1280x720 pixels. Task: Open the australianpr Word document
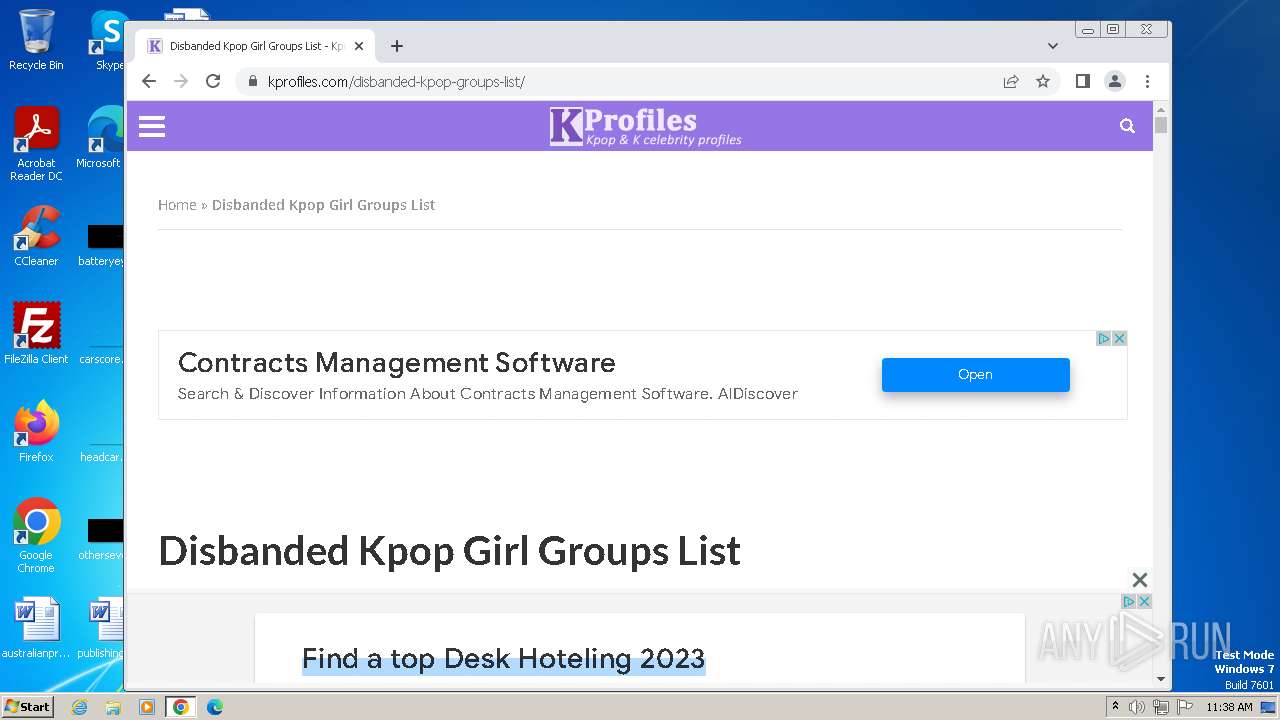click(36, 628)
